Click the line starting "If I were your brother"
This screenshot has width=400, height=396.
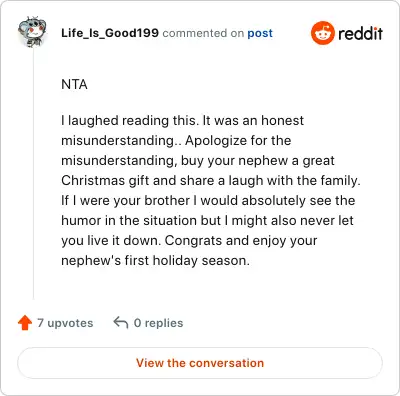tap(208, 200)
